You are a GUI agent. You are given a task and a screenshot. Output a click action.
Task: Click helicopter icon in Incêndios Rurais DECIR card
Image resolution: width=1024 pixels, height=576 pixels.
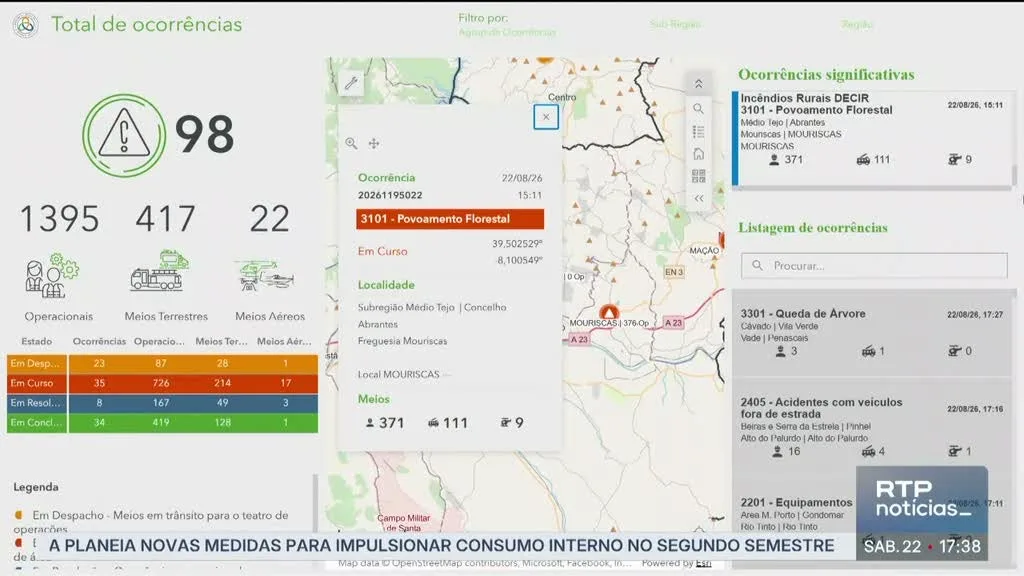[954, 159]
